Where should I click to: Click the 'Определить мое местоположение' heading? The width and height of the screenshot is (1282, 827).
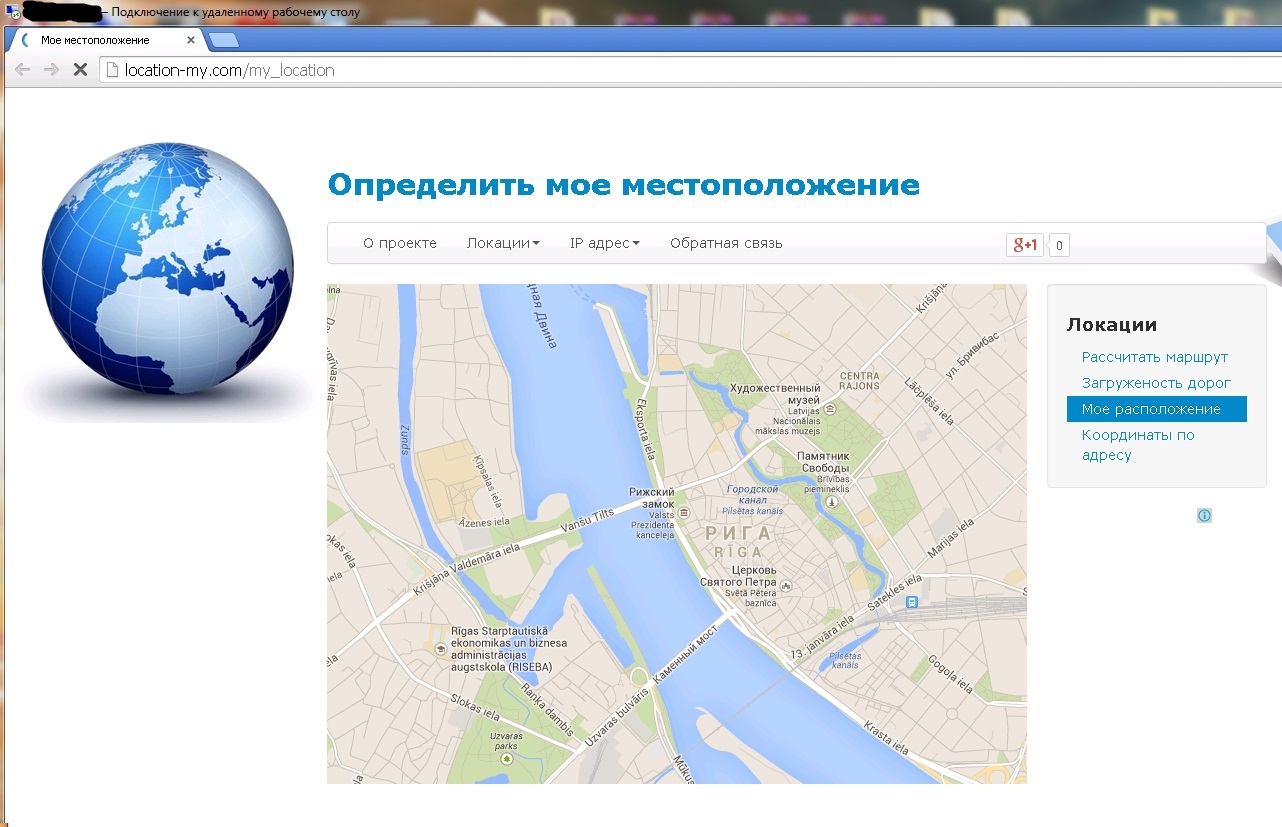click(623, 185)
